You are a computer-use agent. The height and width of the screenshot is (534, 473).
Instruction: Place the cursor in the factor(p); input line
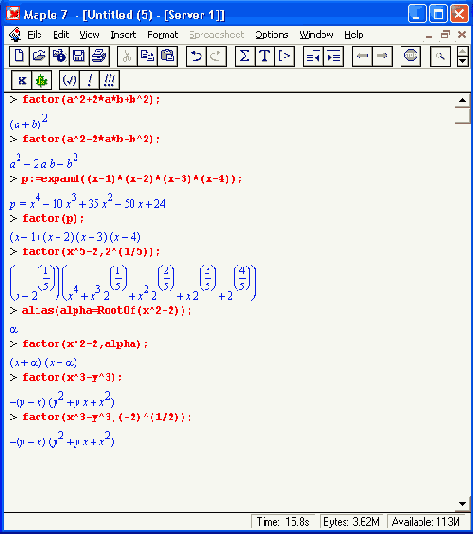53,218
